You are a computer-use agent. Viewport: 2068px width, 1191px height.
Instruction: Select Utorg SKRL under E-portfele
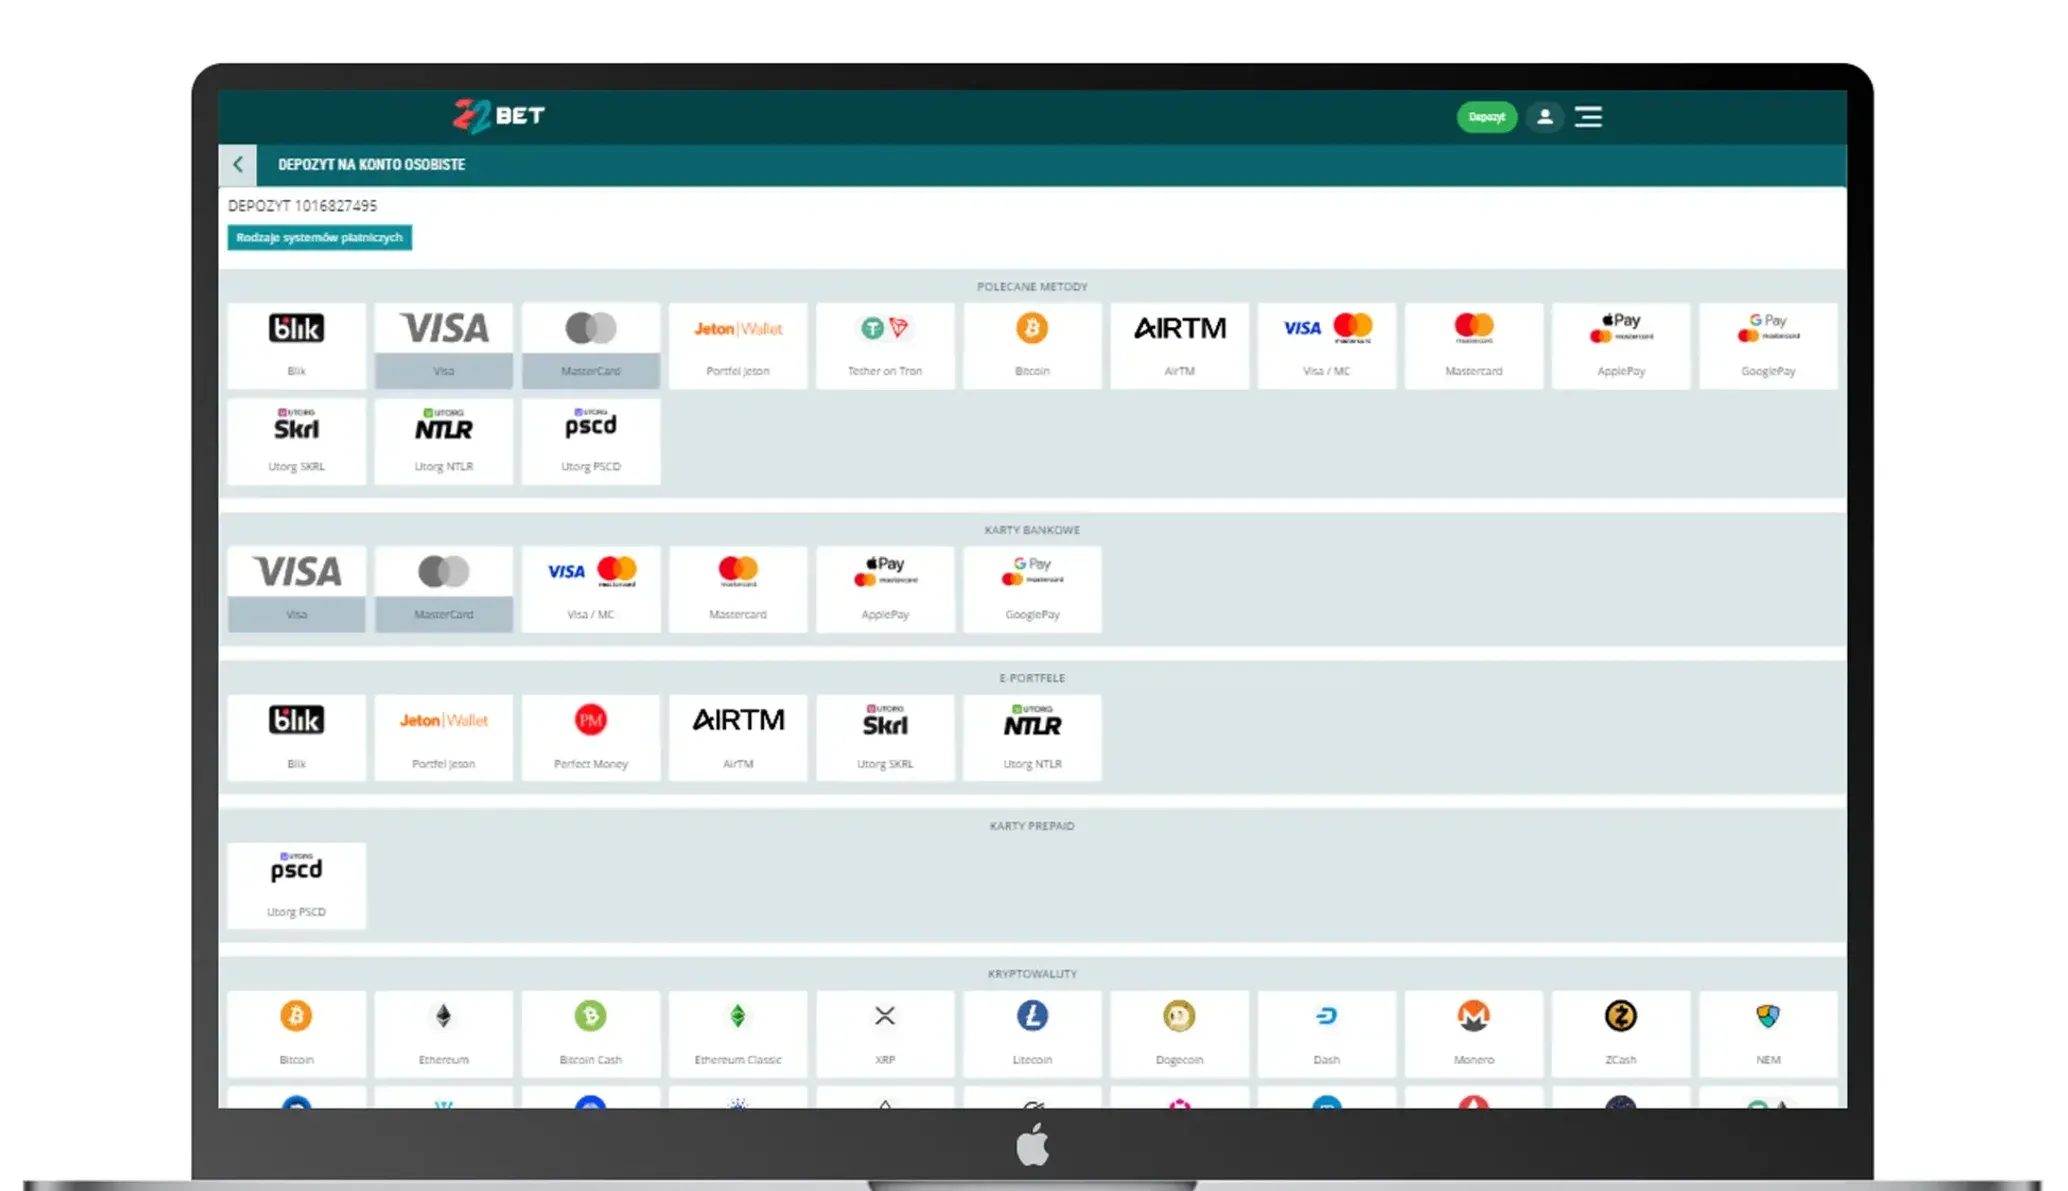885,737
